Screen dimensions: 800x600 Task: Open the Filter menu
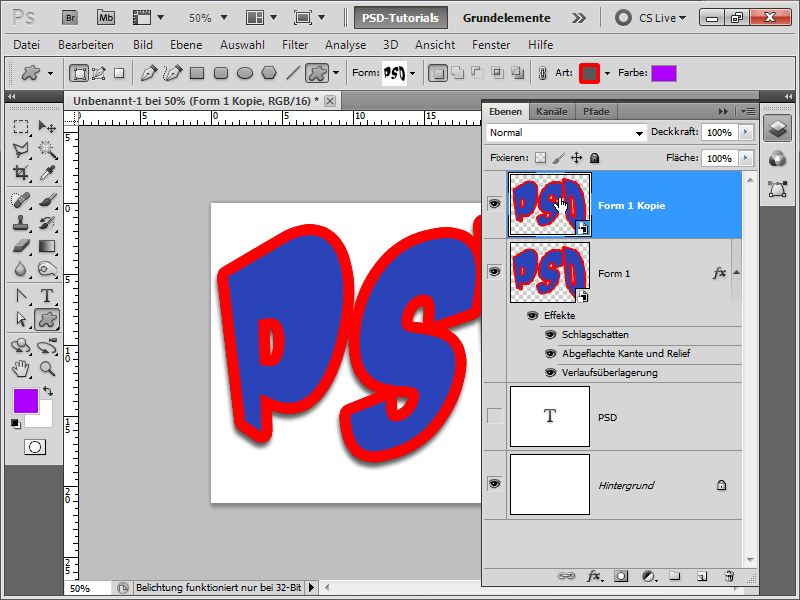pyautogui.click(x=295, y=45)
